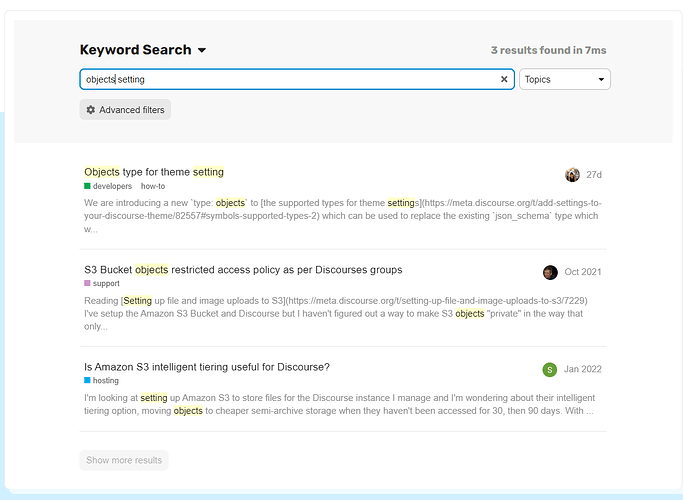Select the hosting category badge
Screen dimensions: 683x500
click(x=101, y=380)
